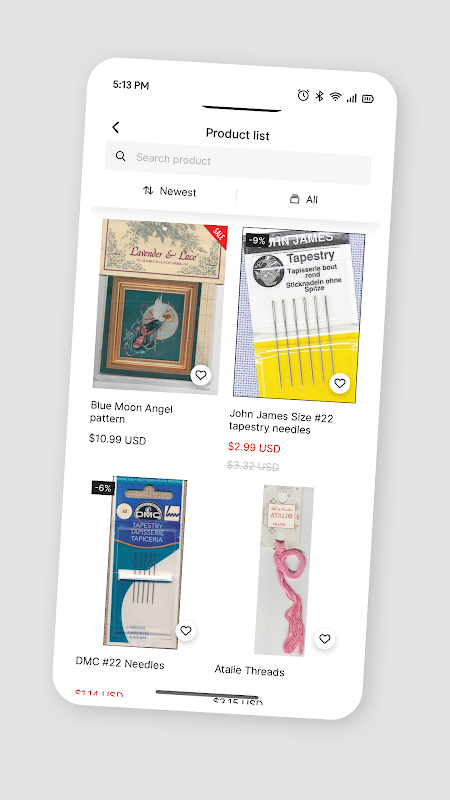Click the -6% discount badge
This screenshot has height=800, width=450.
coord(103,488)
